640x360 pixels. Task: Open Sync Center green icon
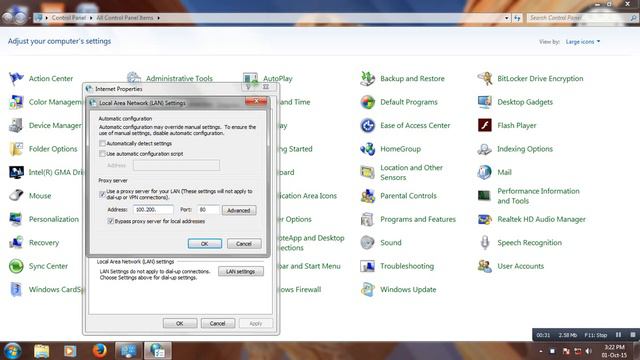(x=16, y=266)
